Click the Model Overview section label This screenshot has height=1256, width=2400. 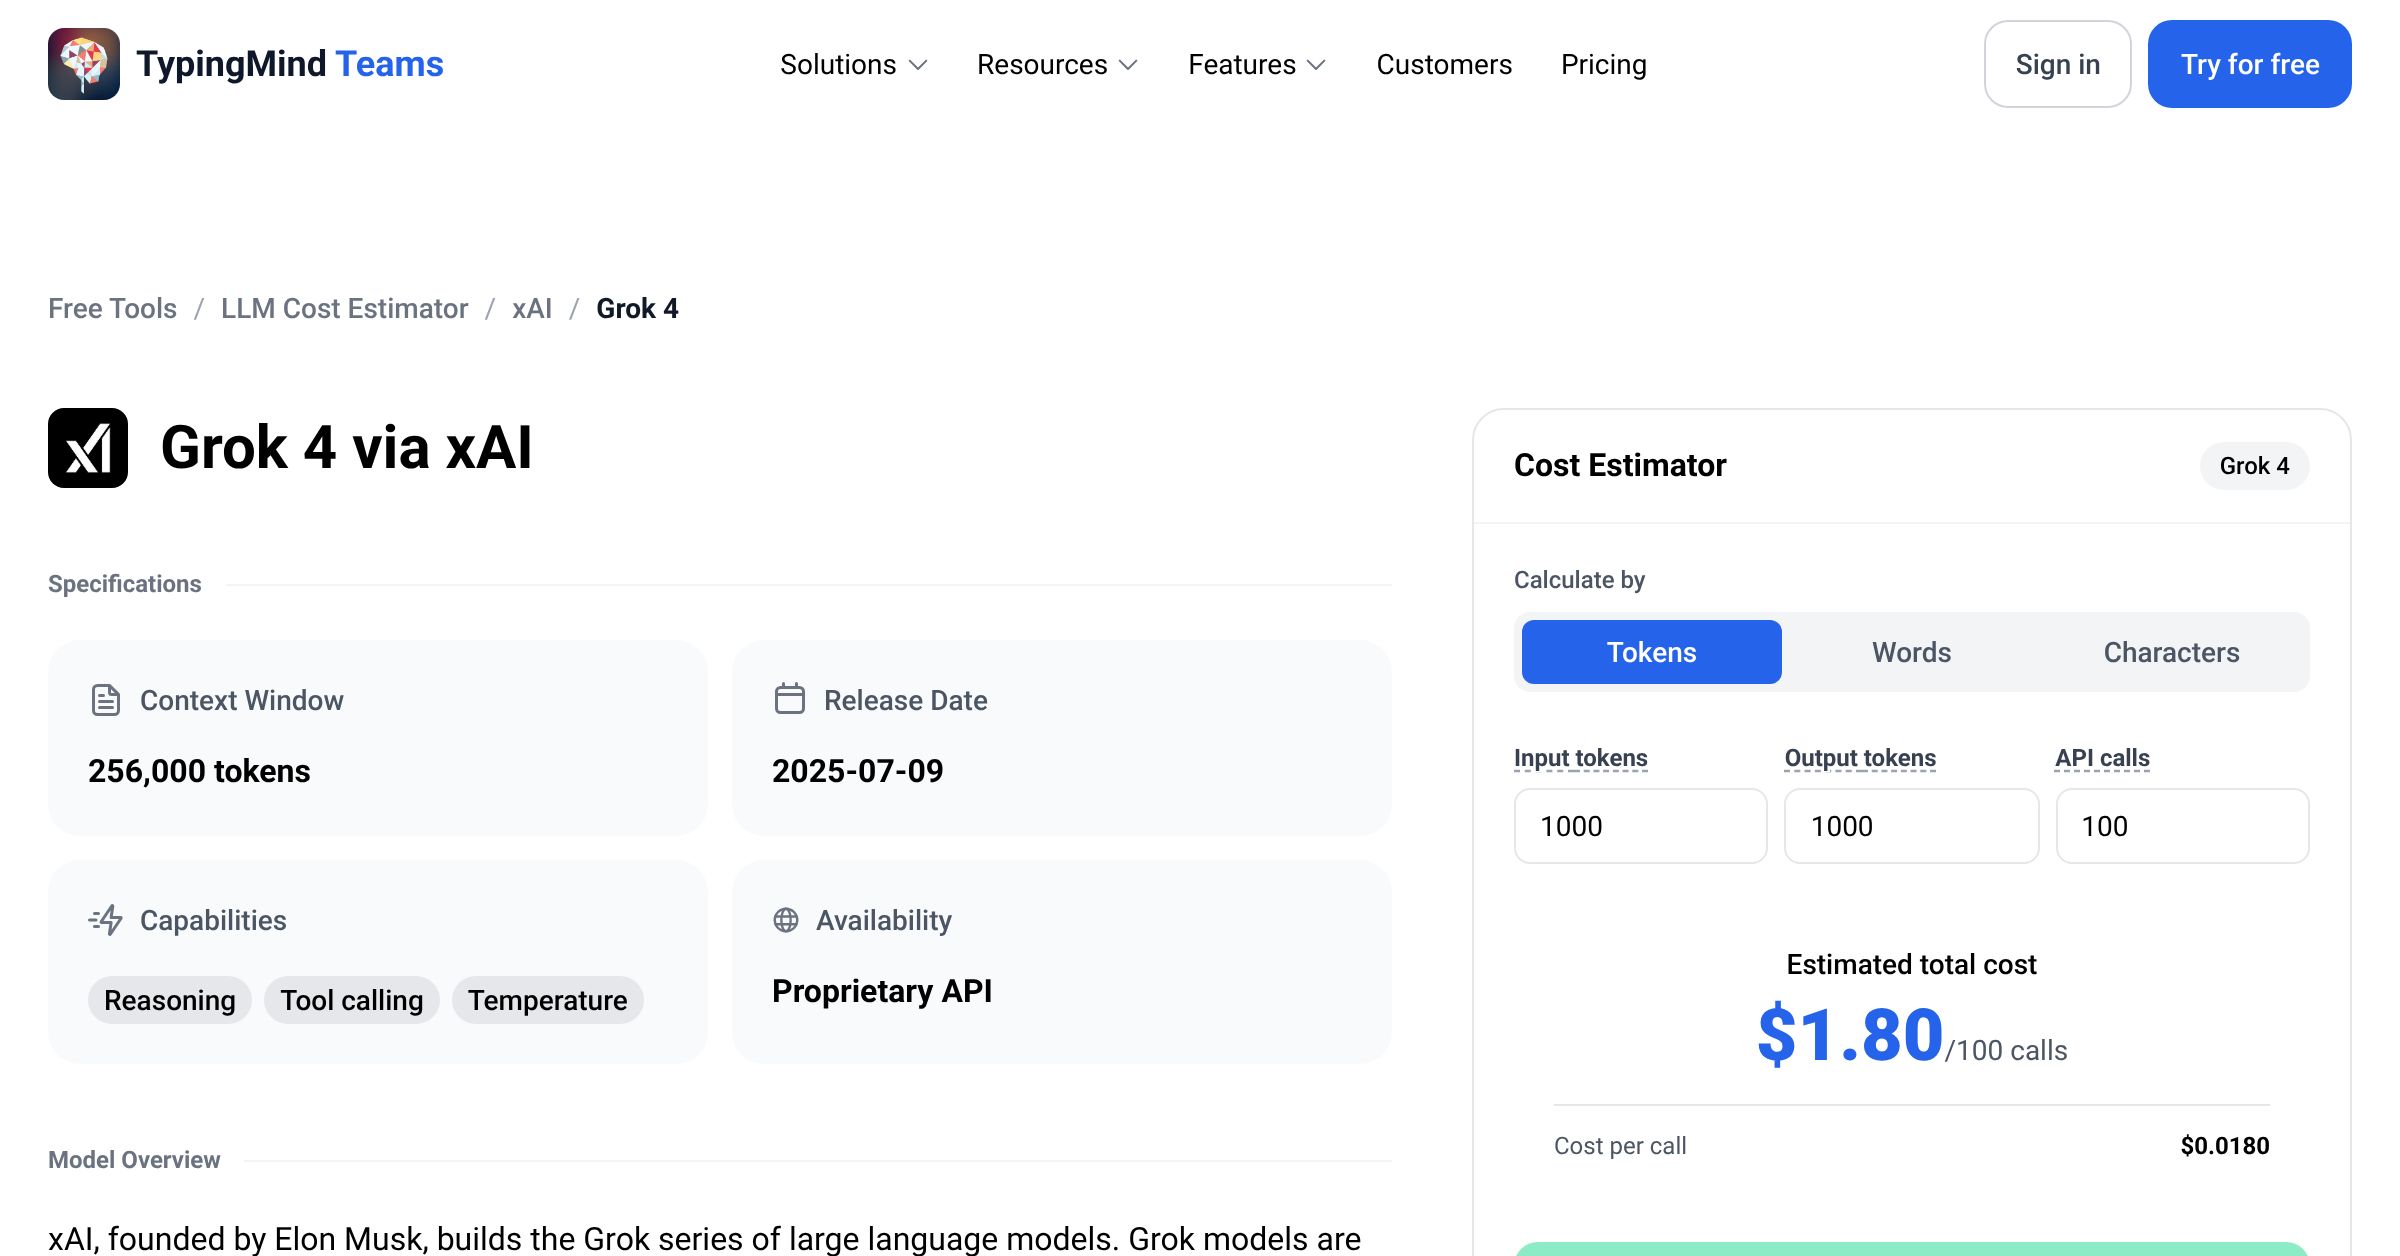tap(134, 1160)
